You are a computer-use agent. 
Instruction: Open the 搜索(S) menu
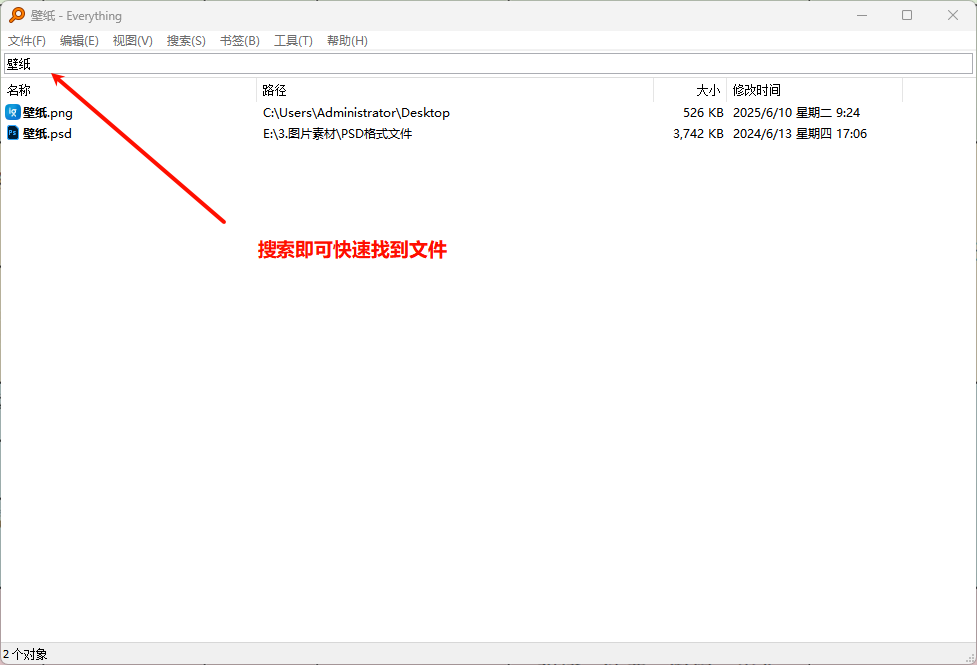click(186, 41)
